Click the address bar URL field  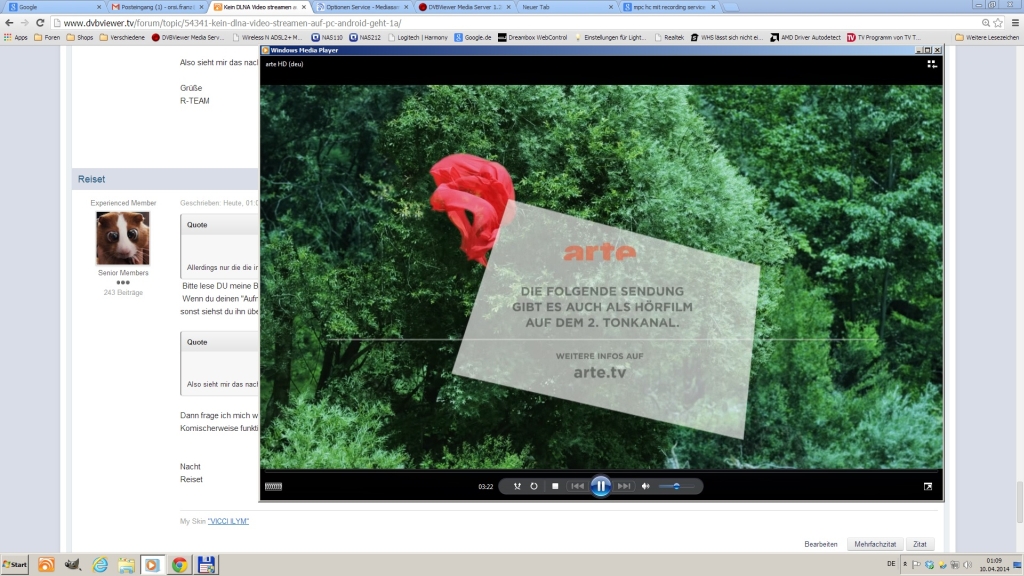point(516,23)
